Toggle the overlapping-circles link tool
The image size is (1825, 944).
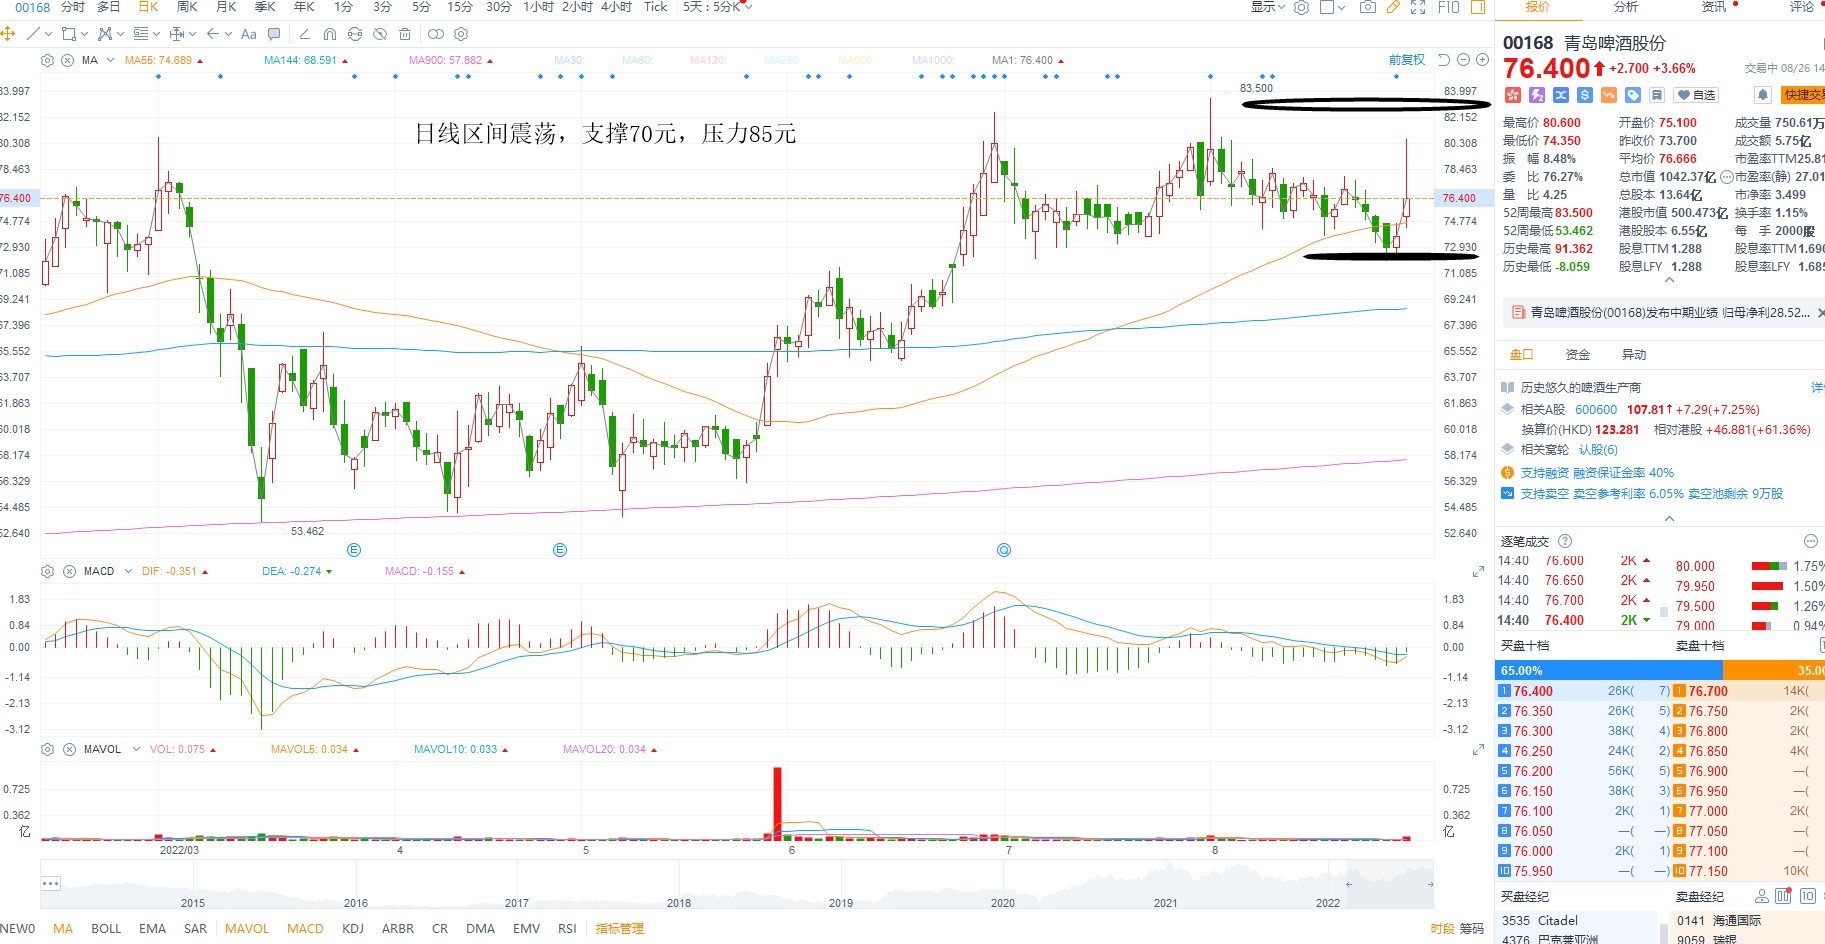[436, 34]
